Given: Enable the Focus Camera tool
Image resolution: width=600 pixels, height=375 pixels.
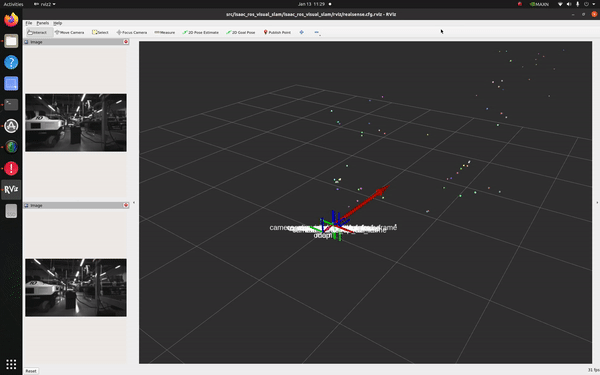Looking at the screenshot, I should coord(132,33).
